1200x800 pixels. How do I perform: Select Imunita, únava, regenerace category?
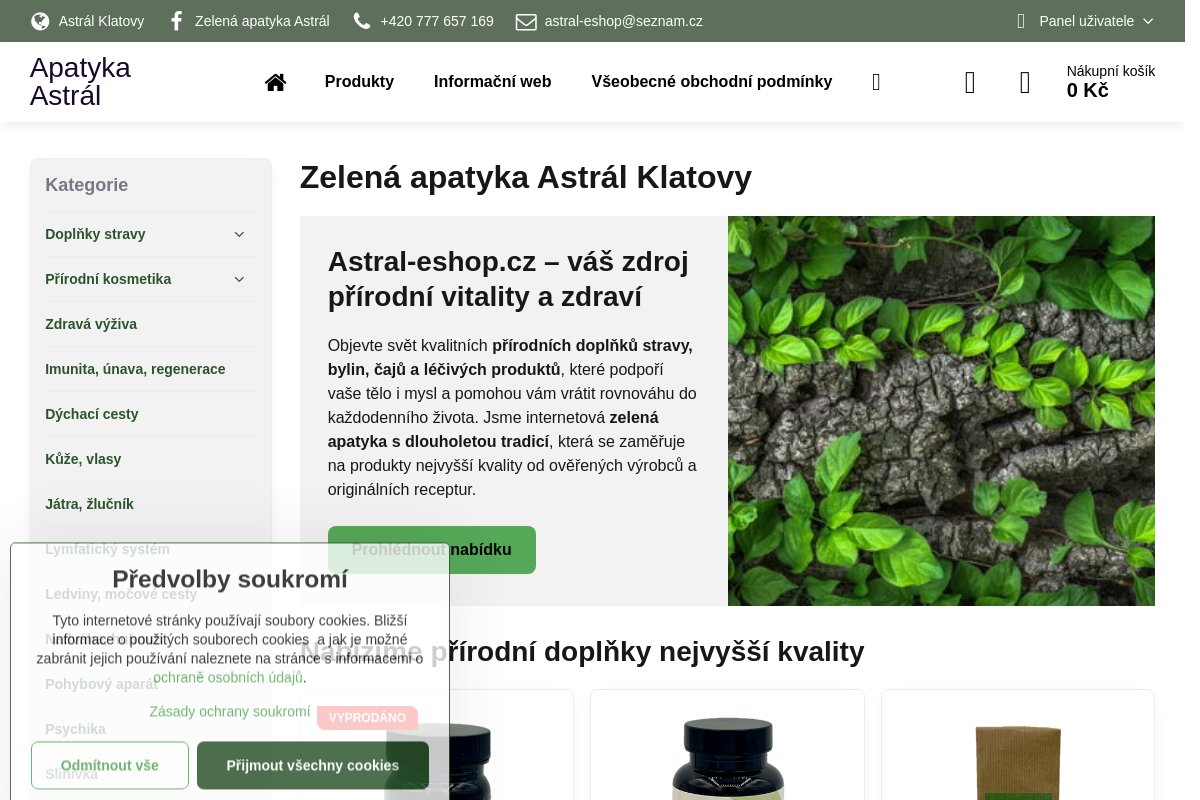(135, 369)
